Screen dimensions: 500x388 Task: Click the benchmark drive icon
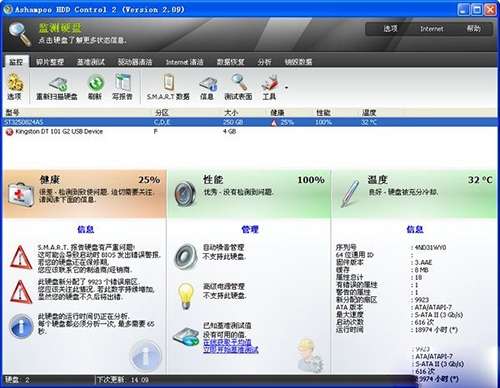[x=186, y=337]
